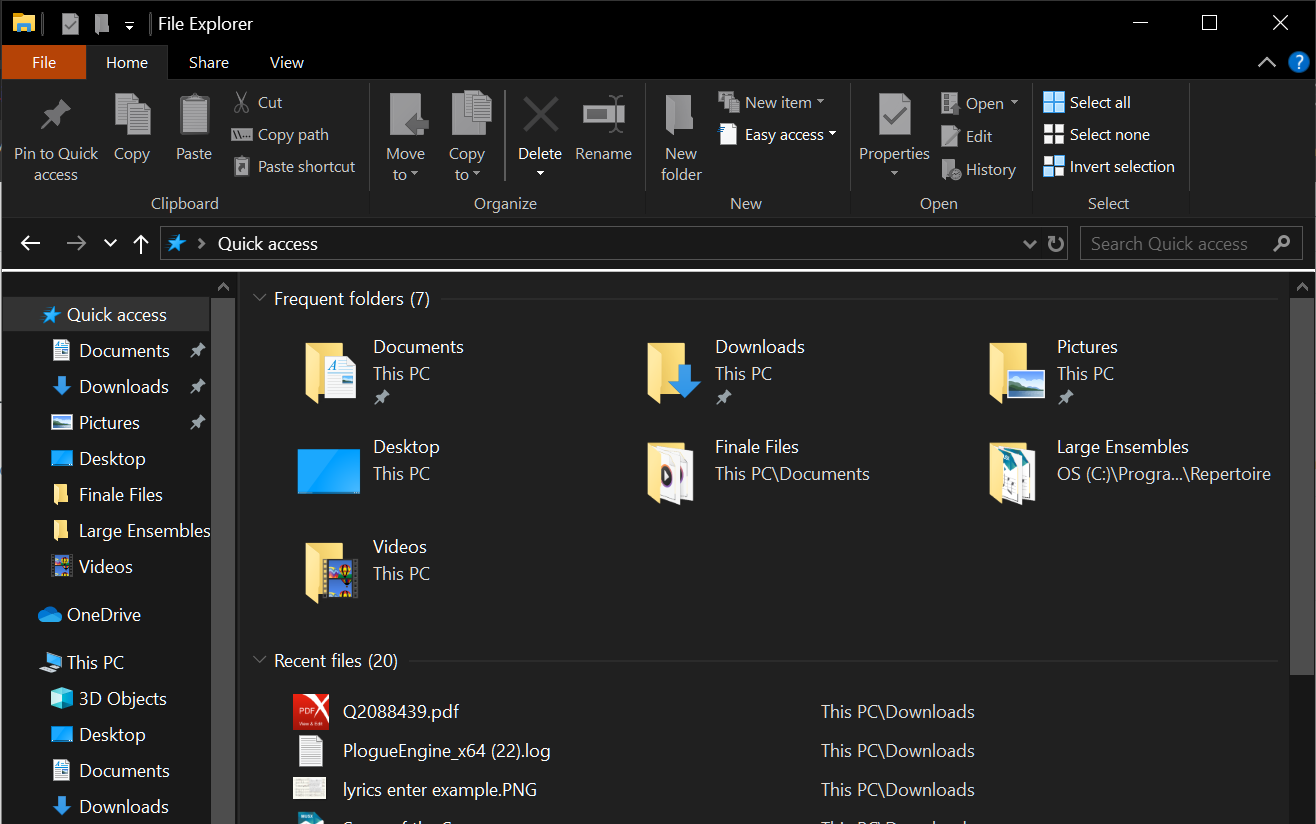Open the address bar history dropdown
The image size is (1316, 824).
click(x=1030, y=243)
